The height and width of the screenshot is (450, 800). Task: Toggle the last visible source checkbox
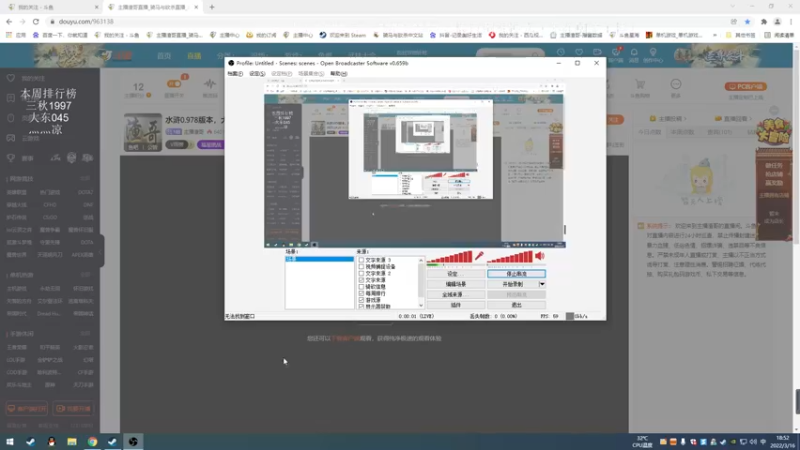[x=361, y=306]
